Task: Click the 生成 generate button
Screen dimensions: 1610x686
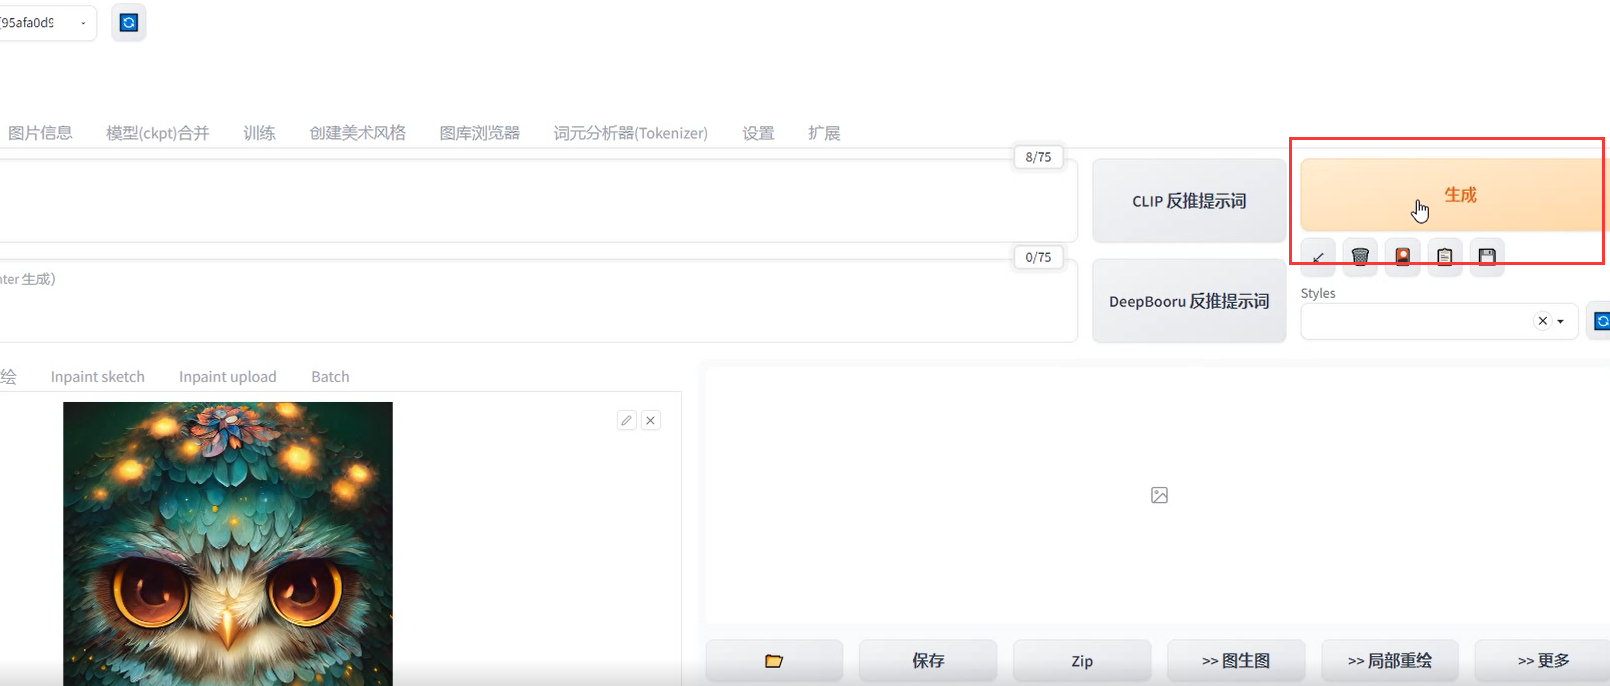Action: coord(1455,195)
